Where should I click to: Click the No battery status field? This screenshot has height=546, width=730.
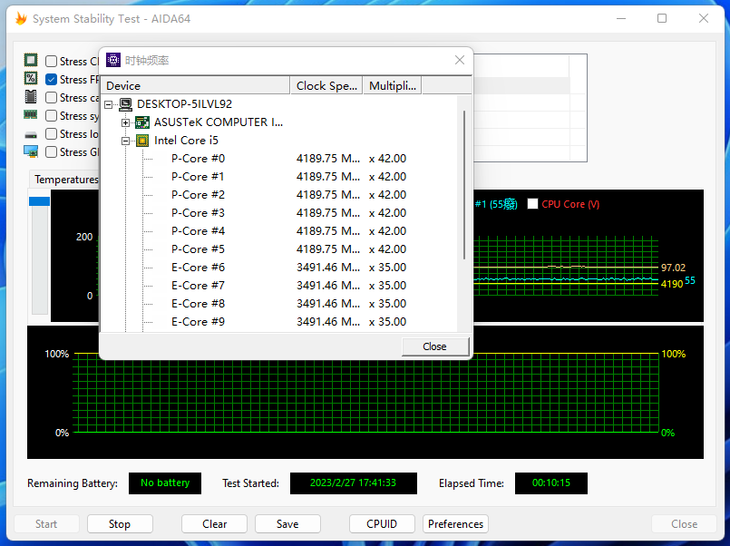point(165,483)
